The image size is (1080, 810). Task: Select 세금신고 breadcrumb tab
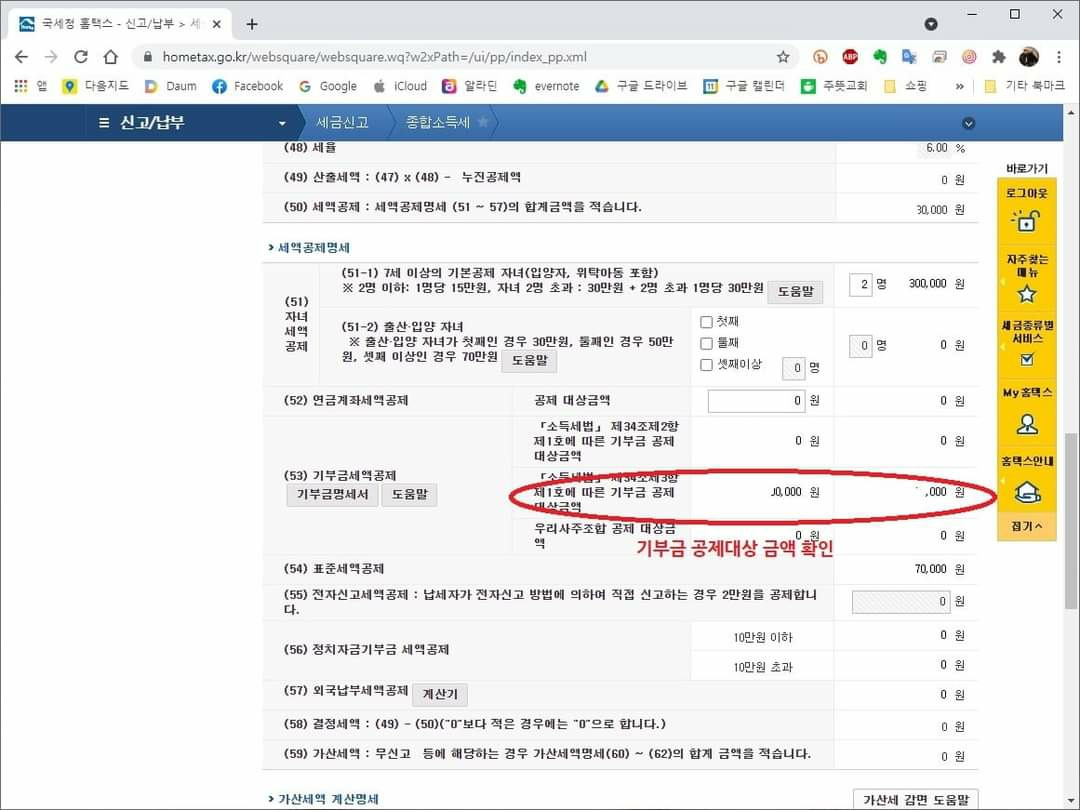coord(342,122)
